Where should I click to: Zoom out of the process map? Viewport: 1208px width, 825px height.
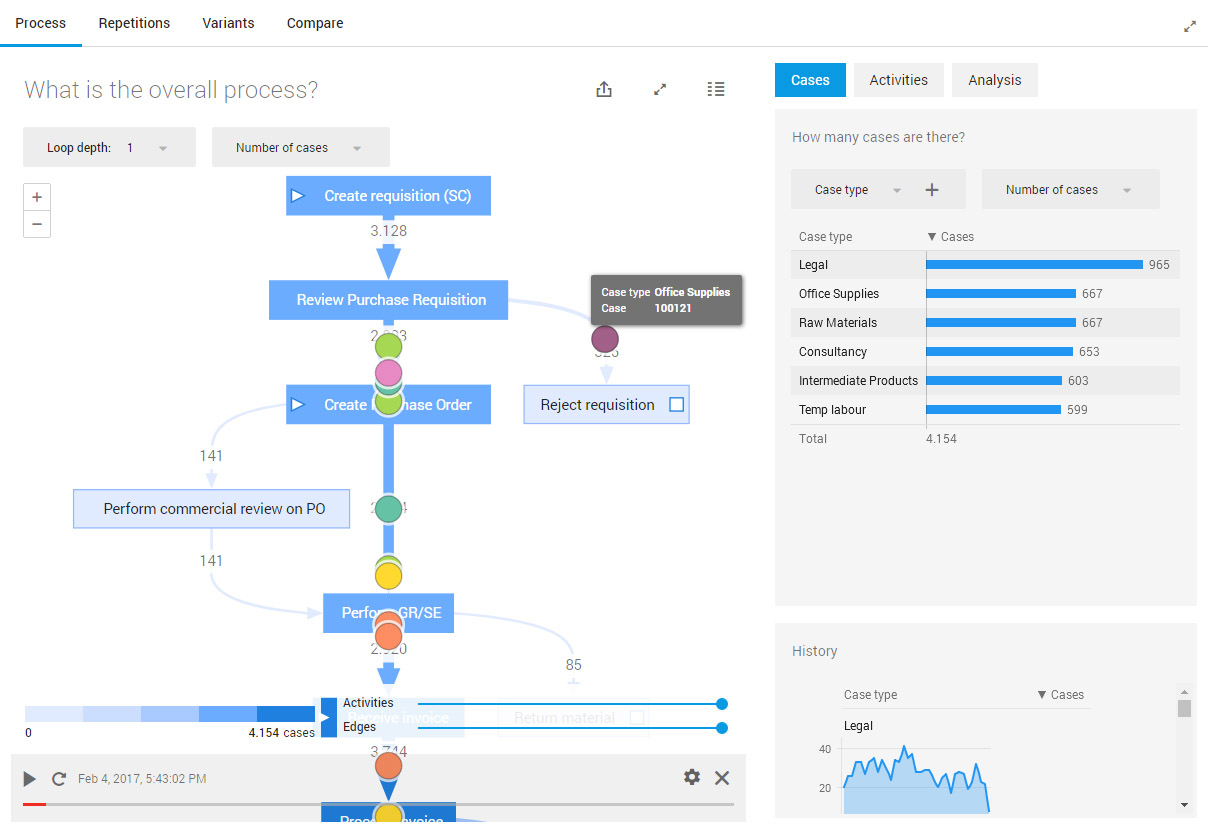[37, 224]
